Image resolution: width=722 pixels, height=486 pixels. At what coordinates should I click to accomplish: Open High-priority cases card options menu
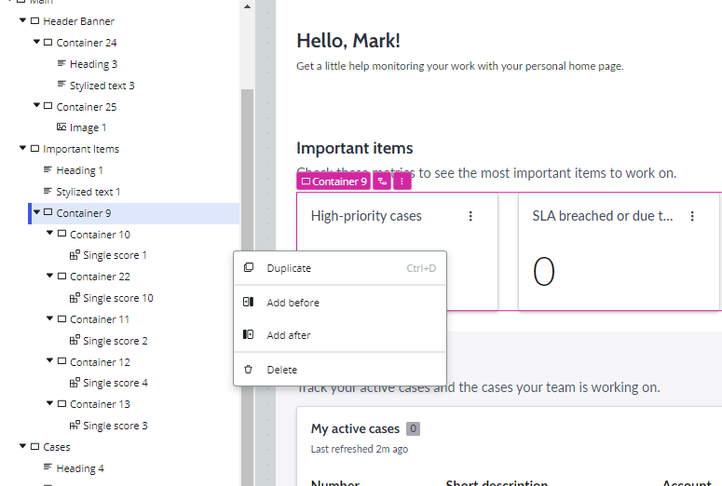471,216
